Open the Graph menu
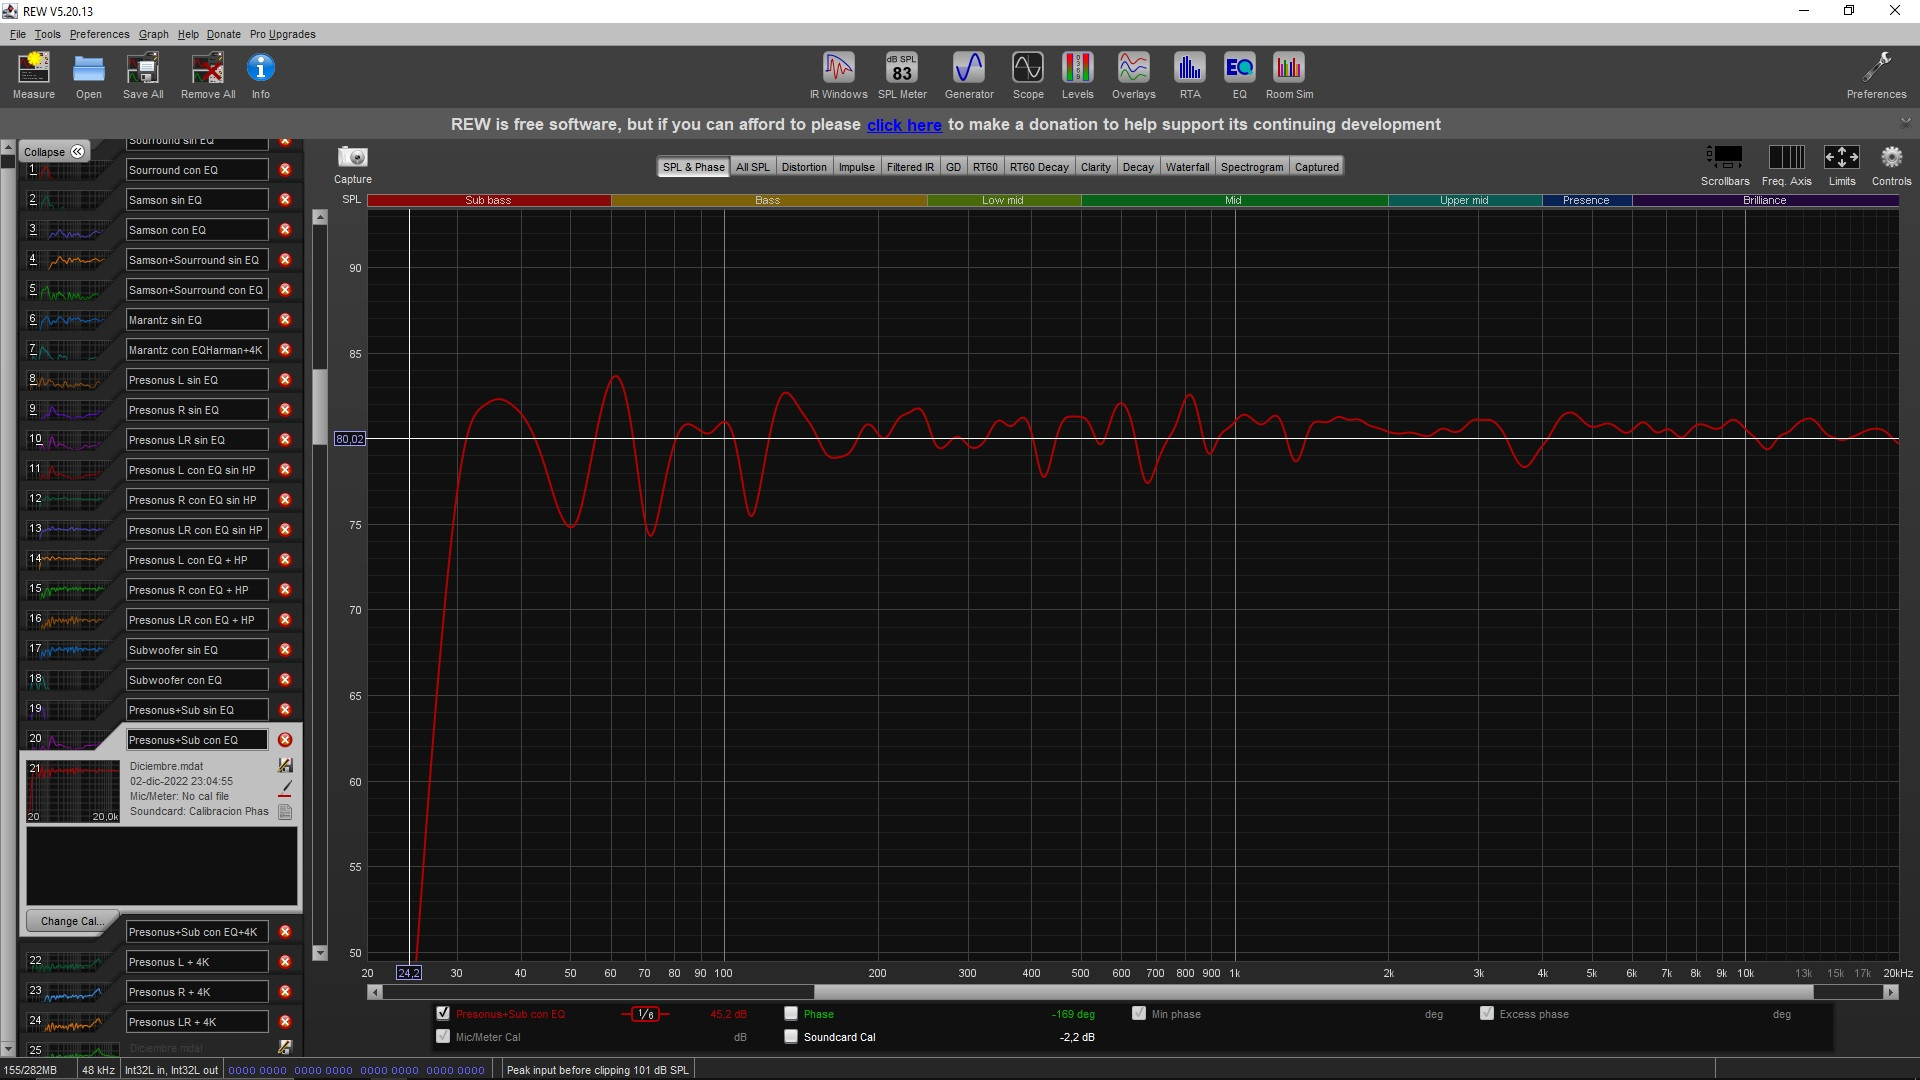 (153, 34)
